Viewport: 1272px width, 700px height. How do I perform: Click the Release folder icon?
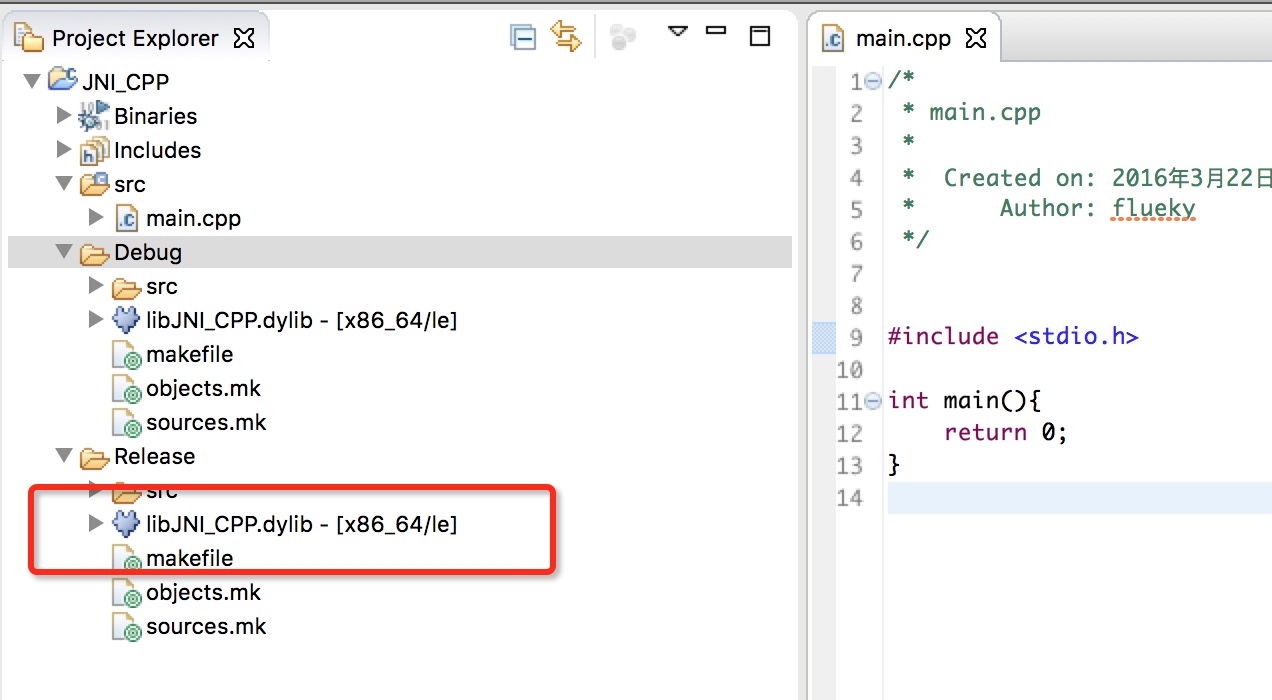click(94, 457)
